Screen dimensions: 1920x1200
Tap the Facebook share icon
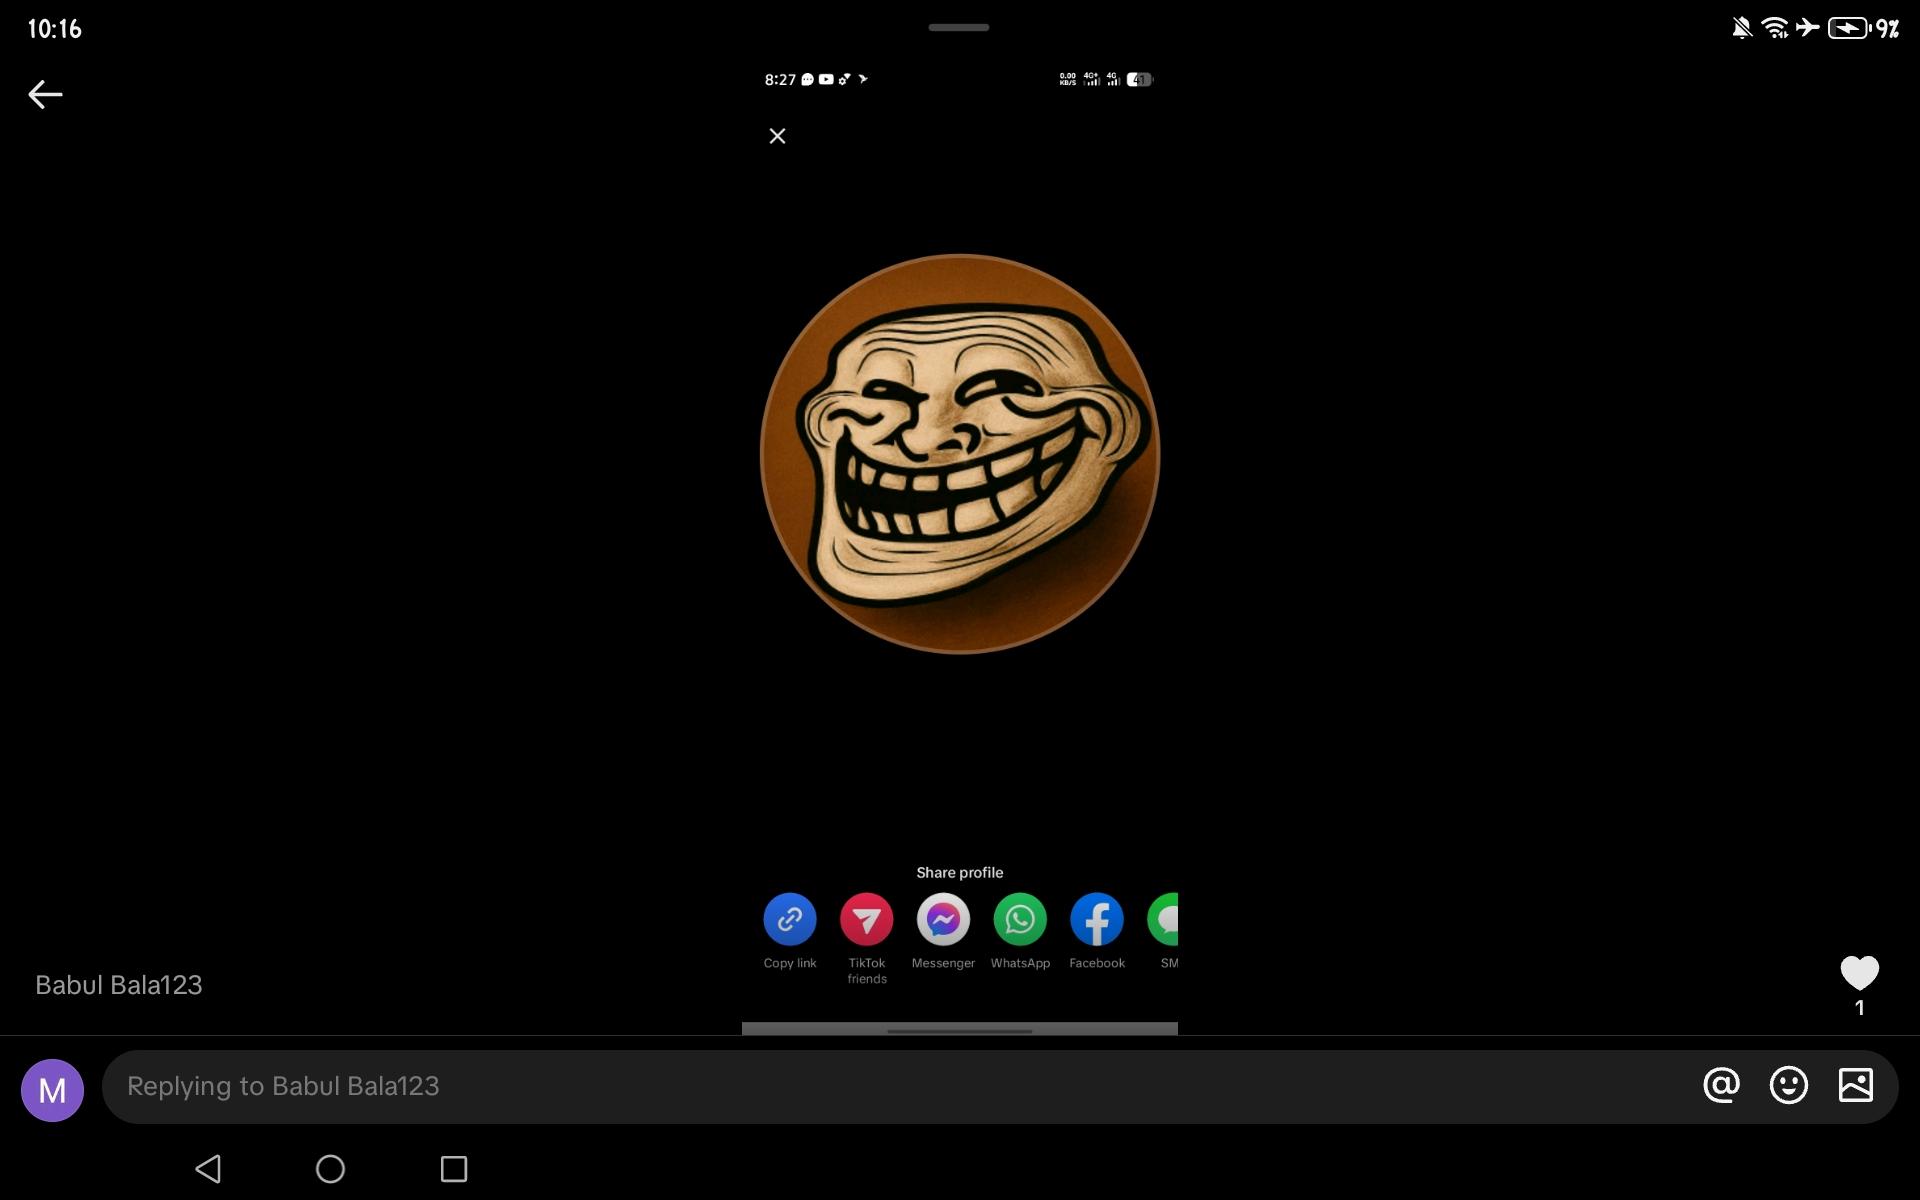click(1097, 919)
